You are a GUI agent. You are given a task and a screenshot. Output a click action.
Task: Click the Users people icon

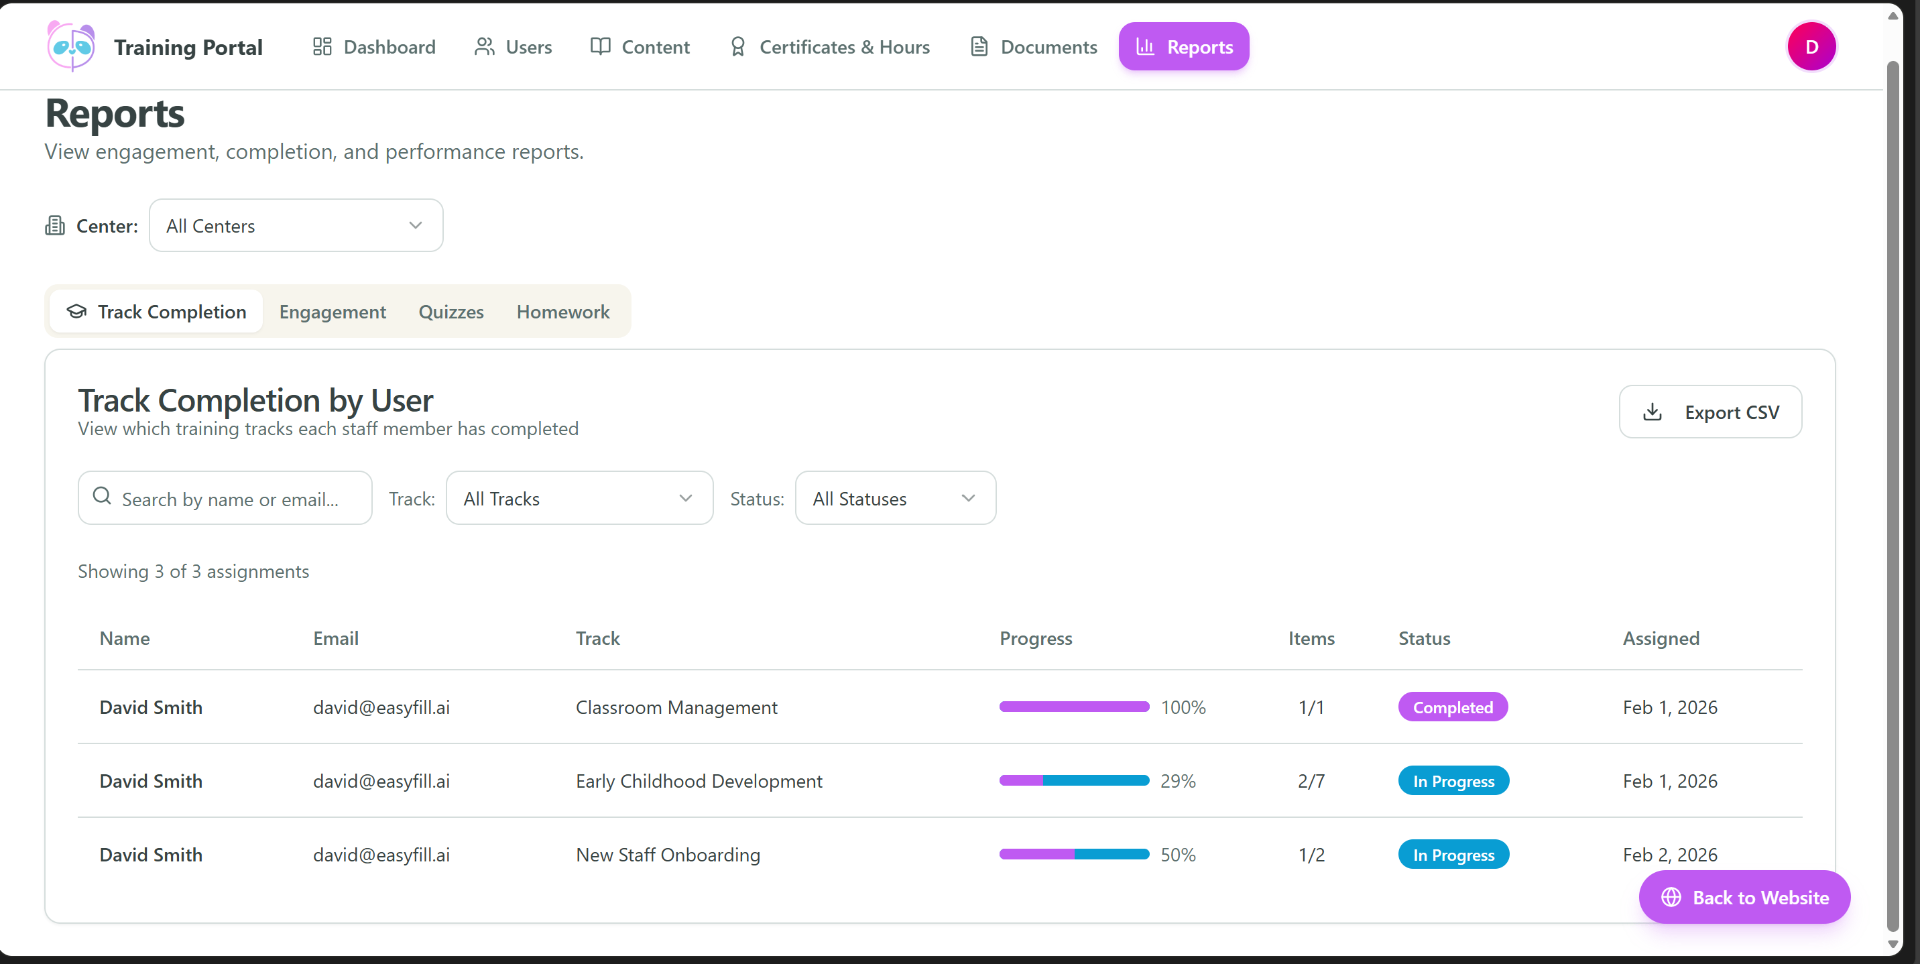tap(484, 47)
